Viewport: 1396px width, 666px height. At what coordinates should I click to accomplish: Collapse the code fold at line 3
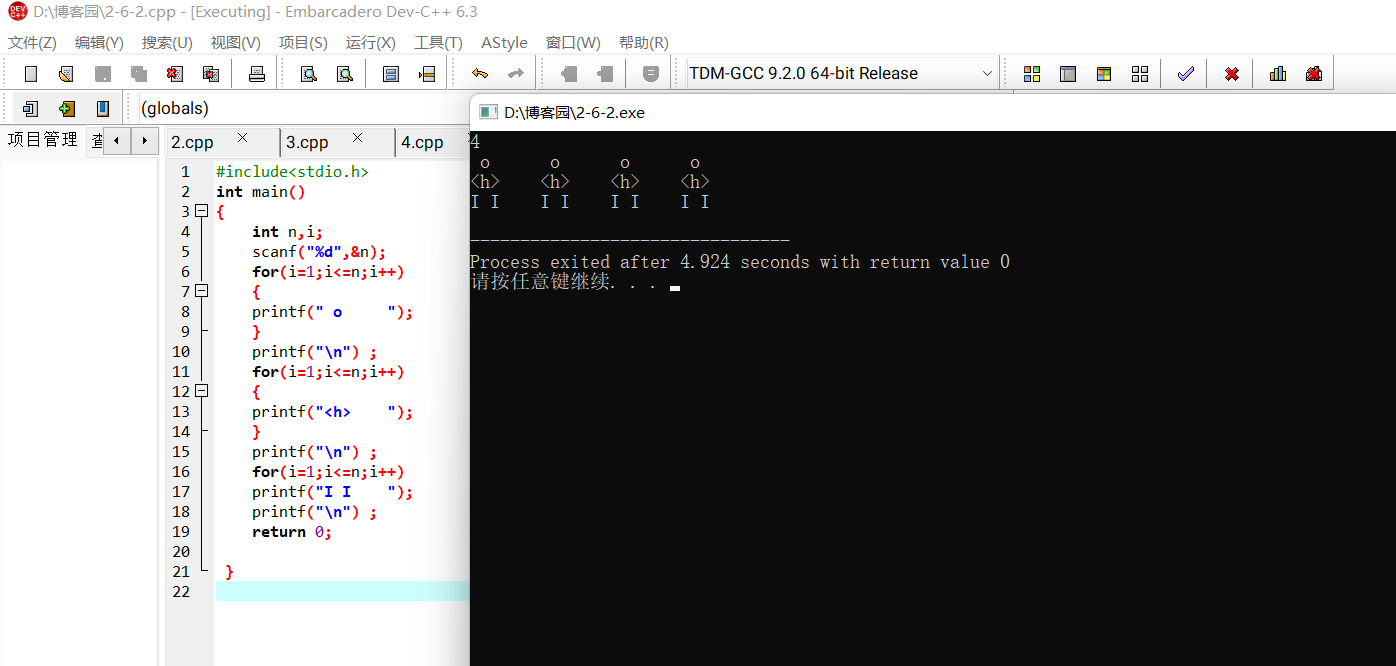click(201, 212)
